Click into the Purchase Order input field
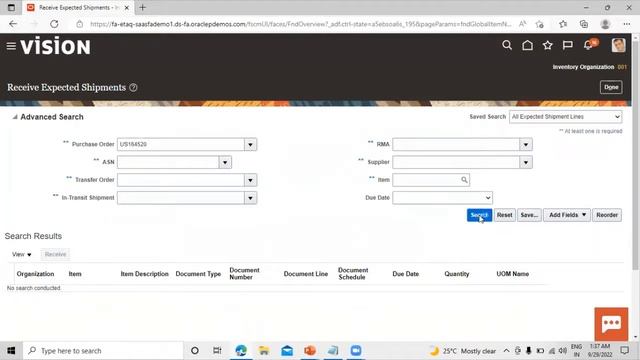This screenshot has width=640, height=360. coord(181,144)
